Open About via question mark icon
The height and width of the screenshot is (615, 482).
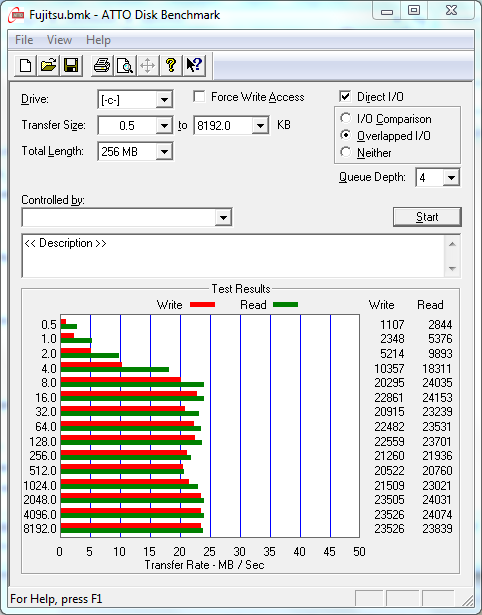171,66
